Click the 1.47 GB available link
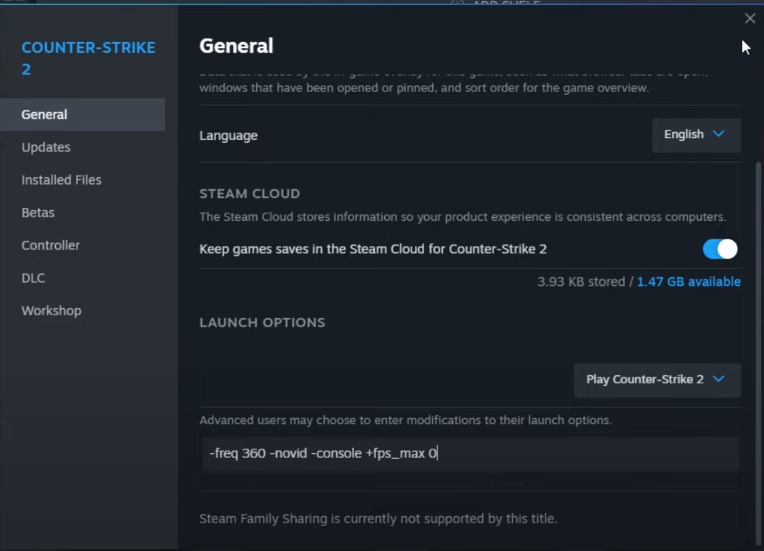 point(689,282)
